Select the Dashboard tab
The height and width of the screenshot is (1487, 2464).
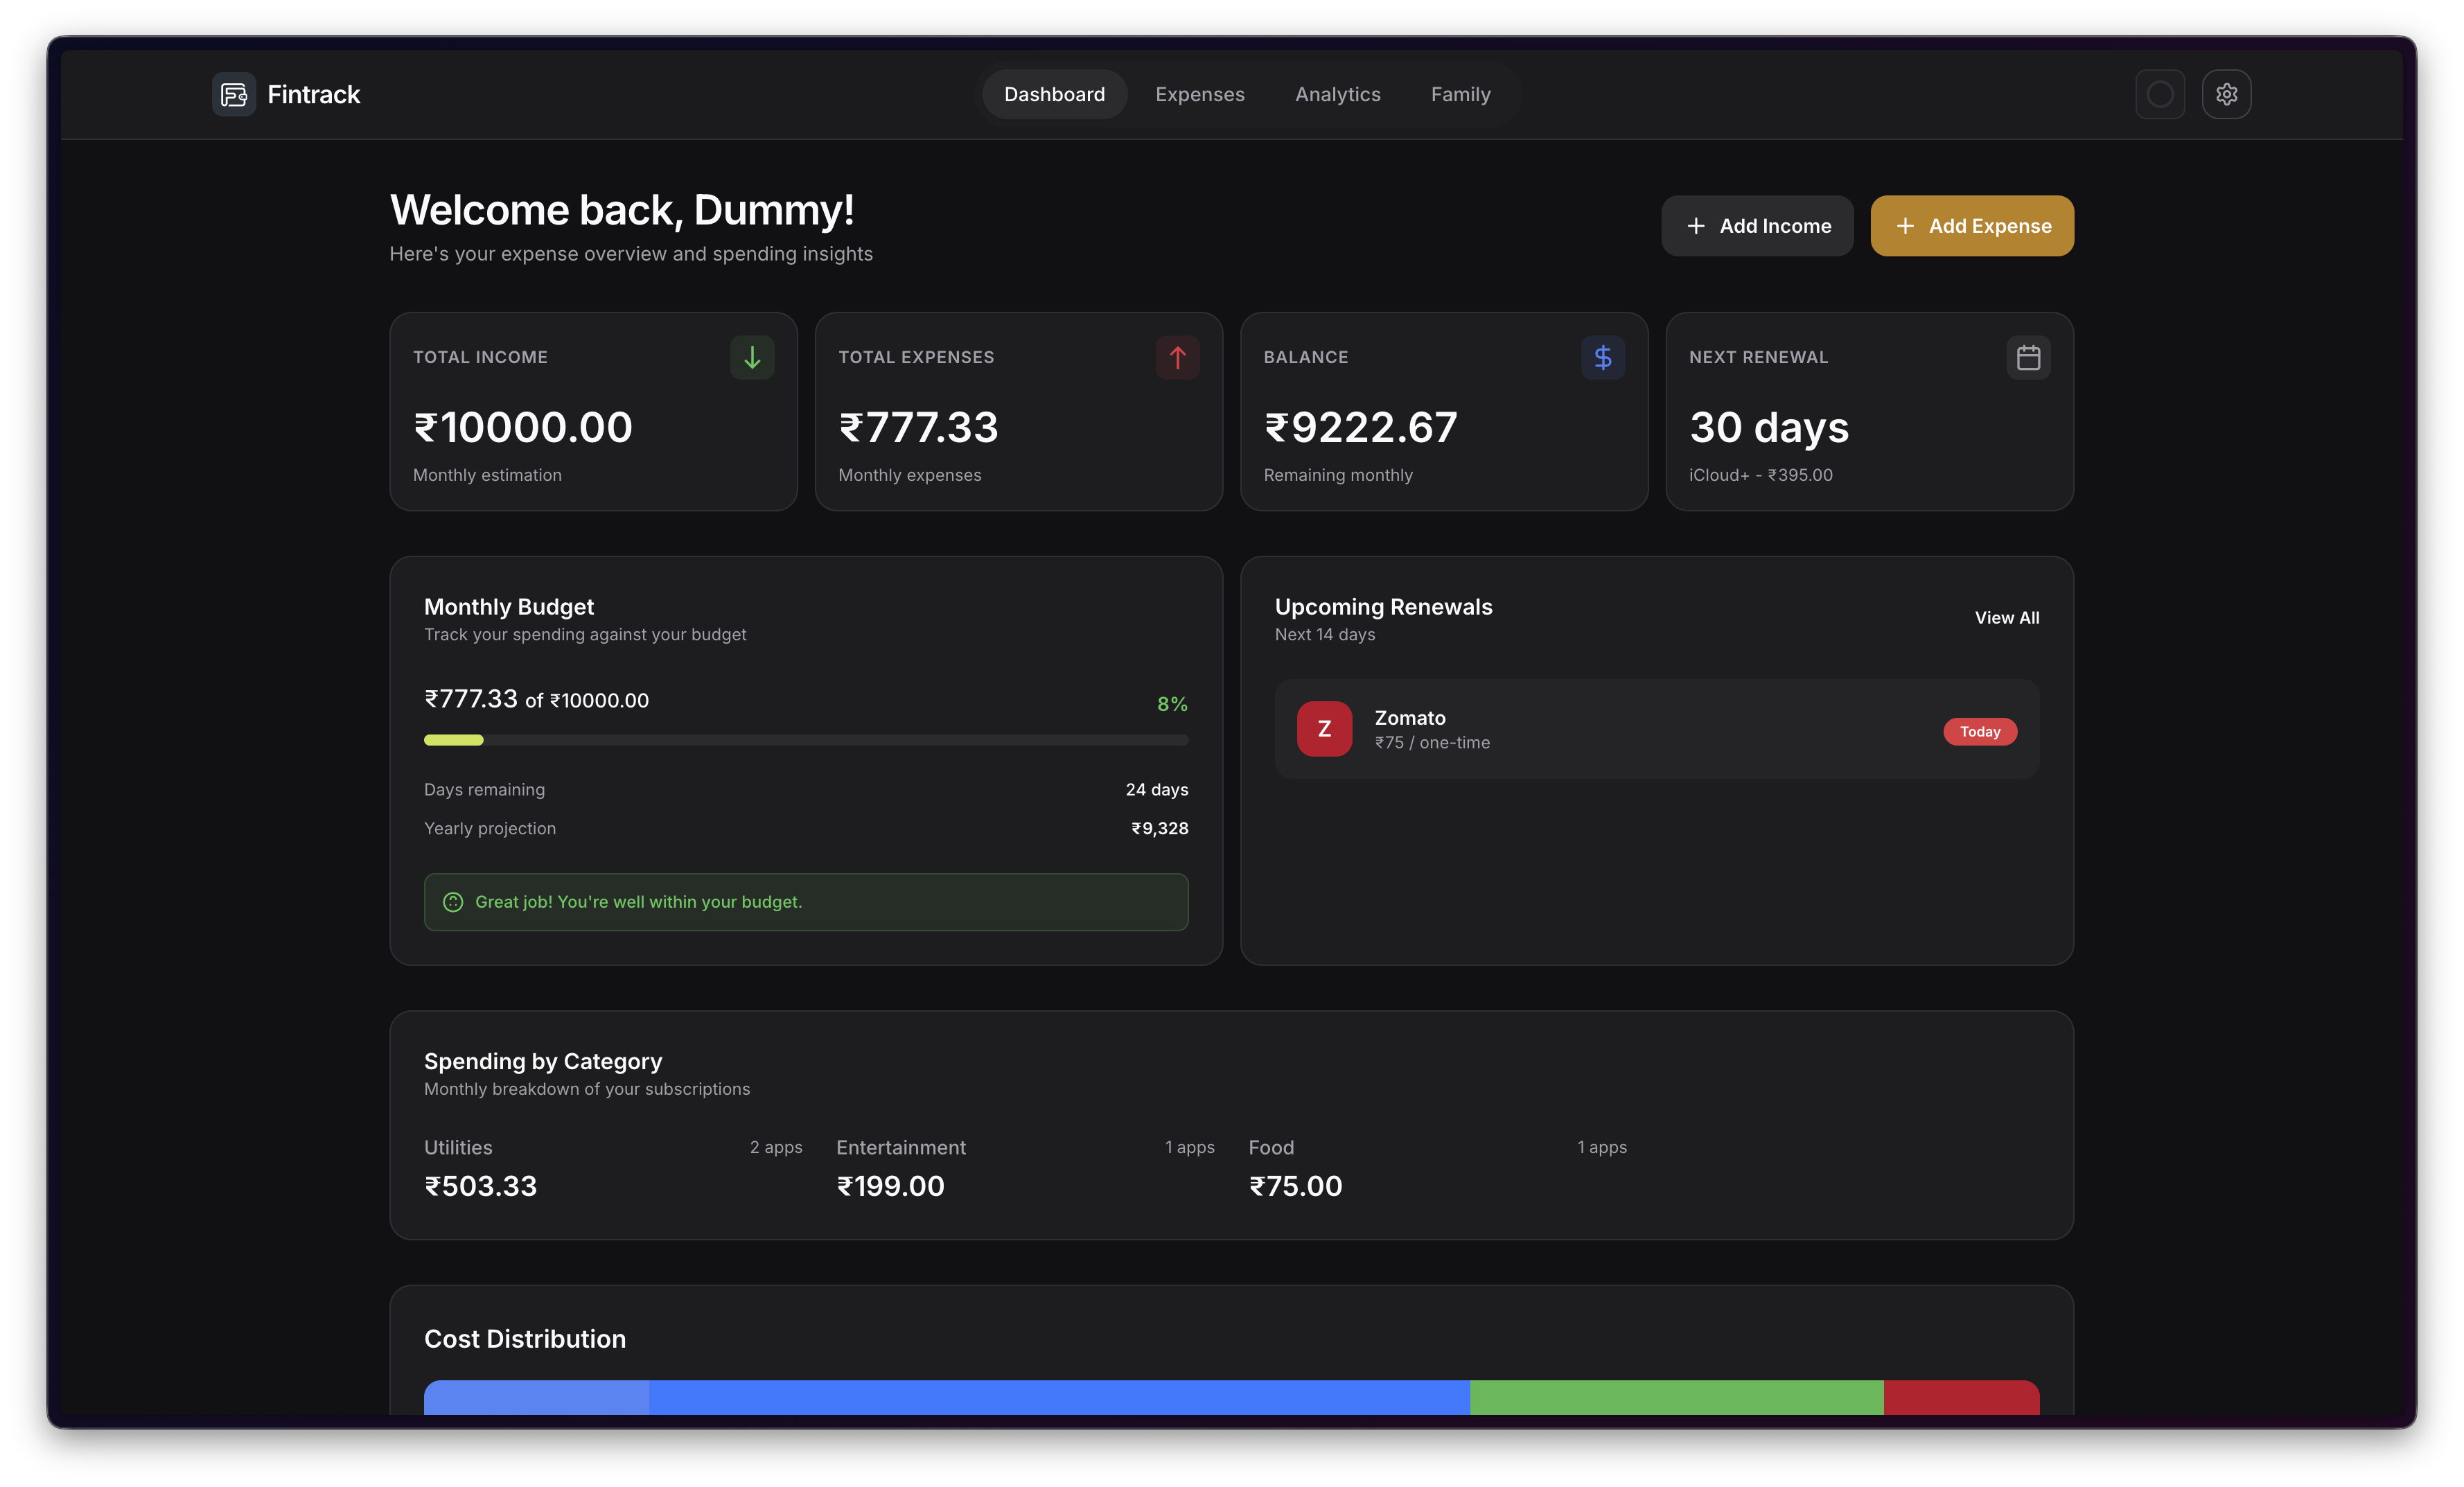(1054, 94)
